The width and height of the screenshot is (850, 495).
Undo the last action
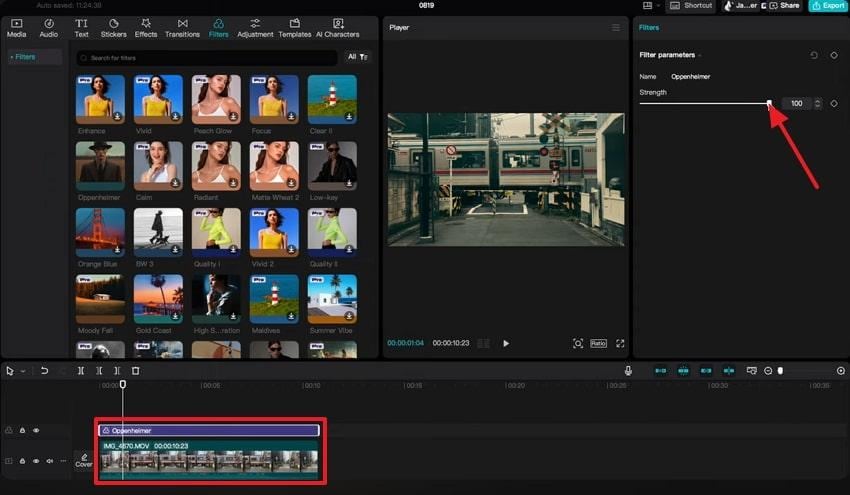click(x=44, y=371)
